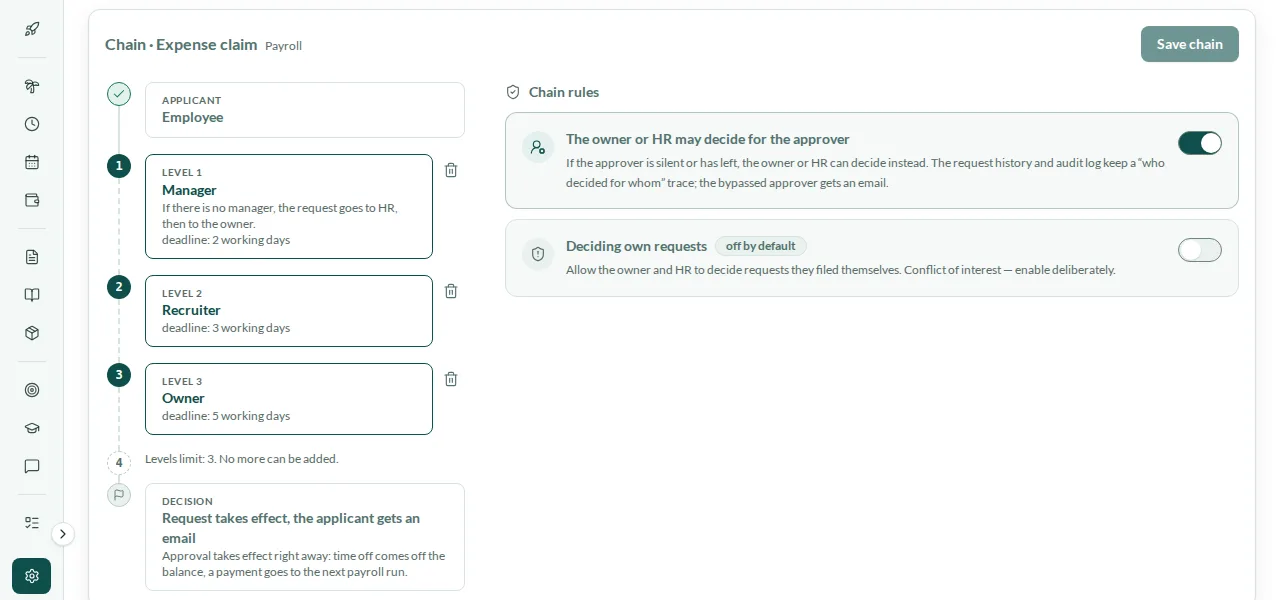The image size is (1280, 600).
Task: Open the target icon in the sidebar
Action: point(32,390)
